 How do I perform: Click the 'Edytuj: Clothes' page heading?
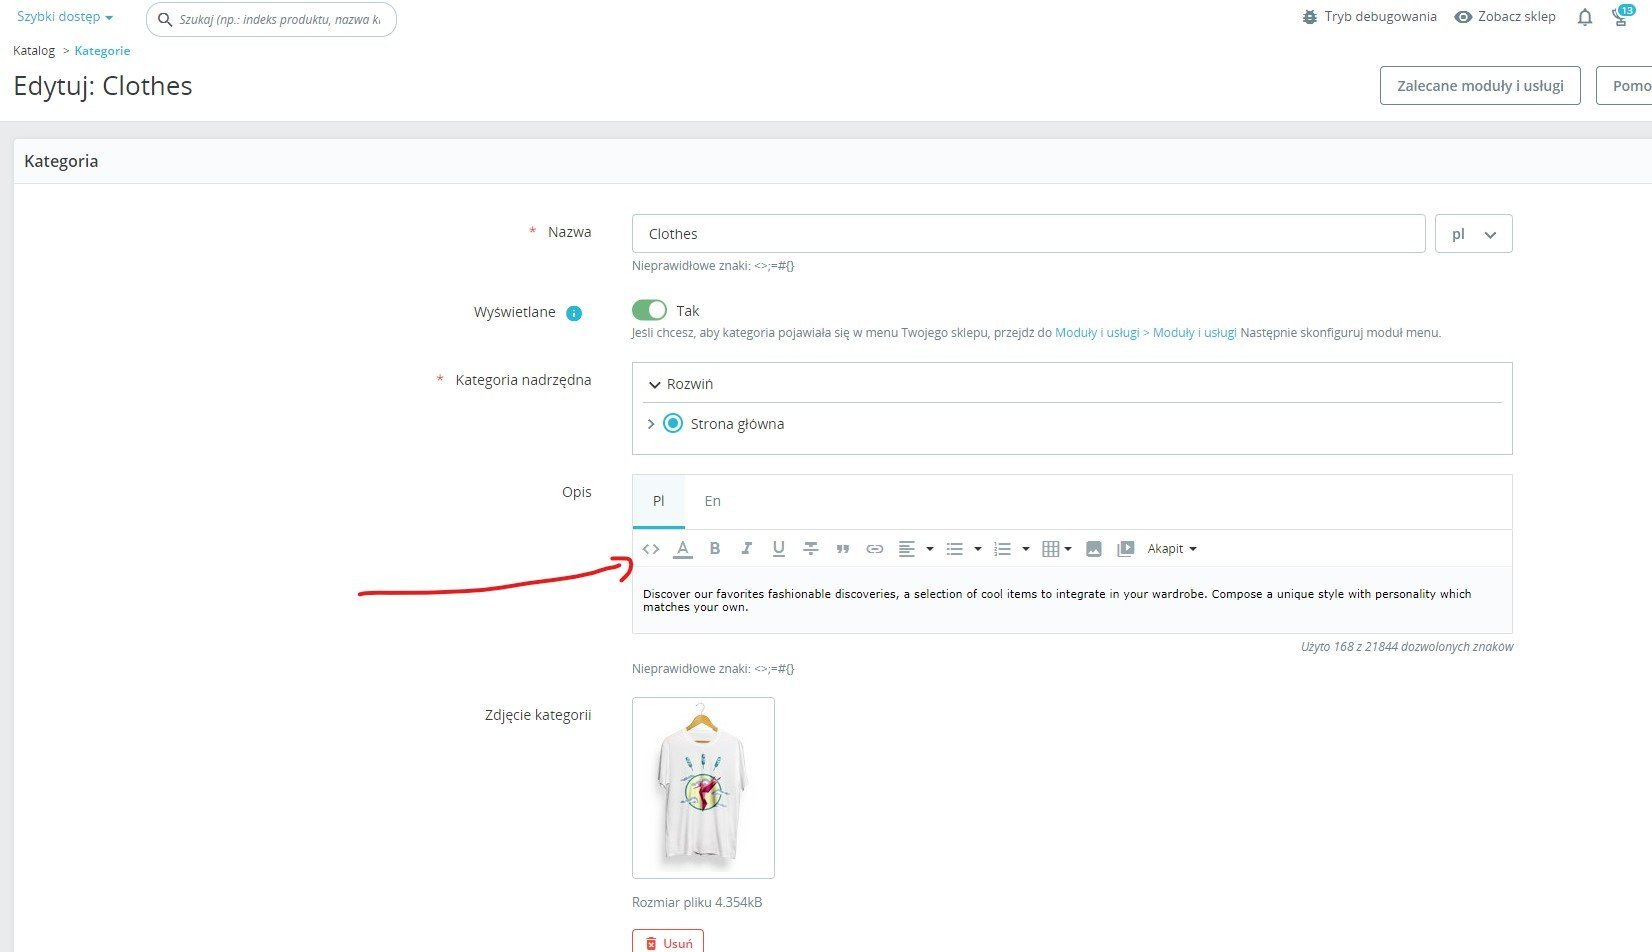tap(103, 86)
